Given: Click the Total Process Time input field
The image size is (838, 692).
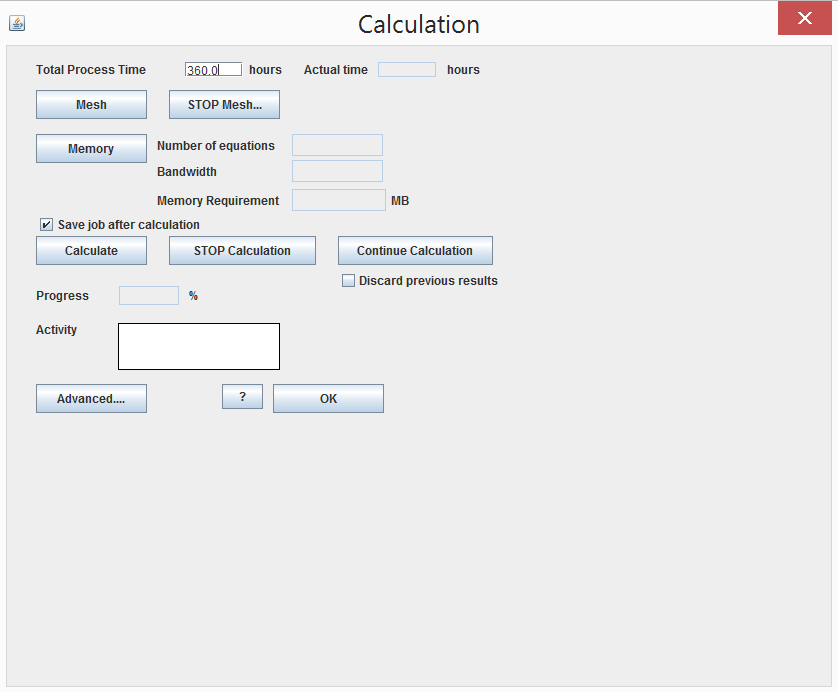Looking at the screenshot, I should (x=213, y=70).
